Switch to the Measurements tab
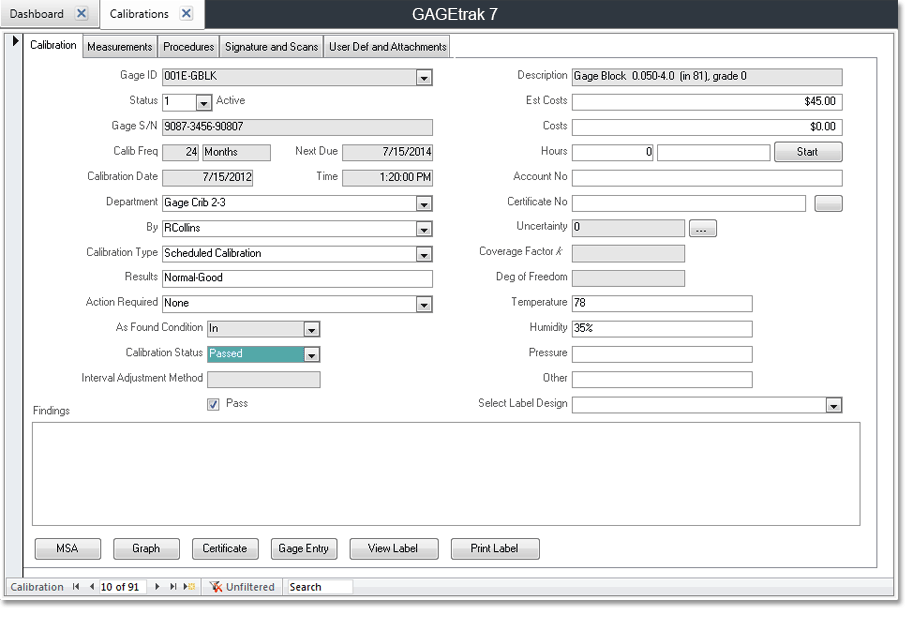917x617 pixels. pos(119,46)
